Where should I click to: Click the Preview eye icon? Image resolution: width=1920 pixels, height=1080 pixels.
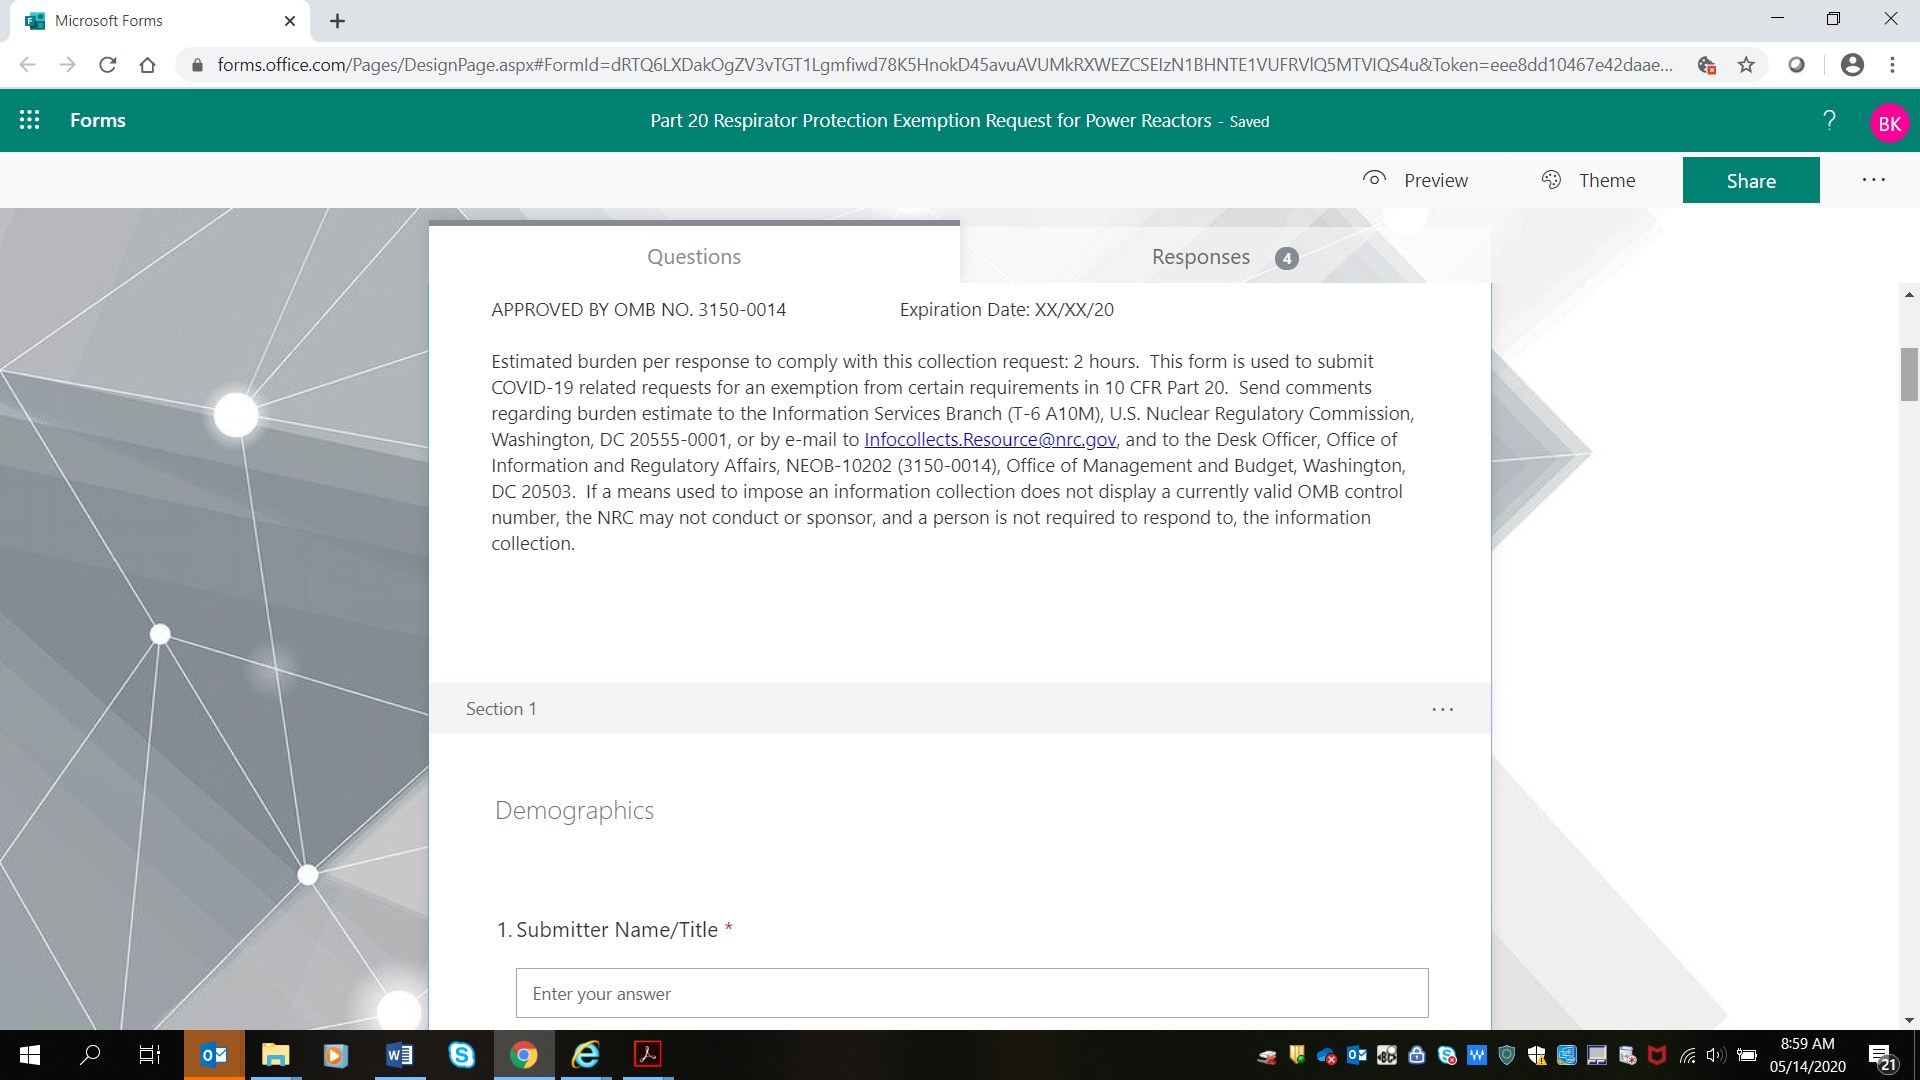pos(1374,179)
